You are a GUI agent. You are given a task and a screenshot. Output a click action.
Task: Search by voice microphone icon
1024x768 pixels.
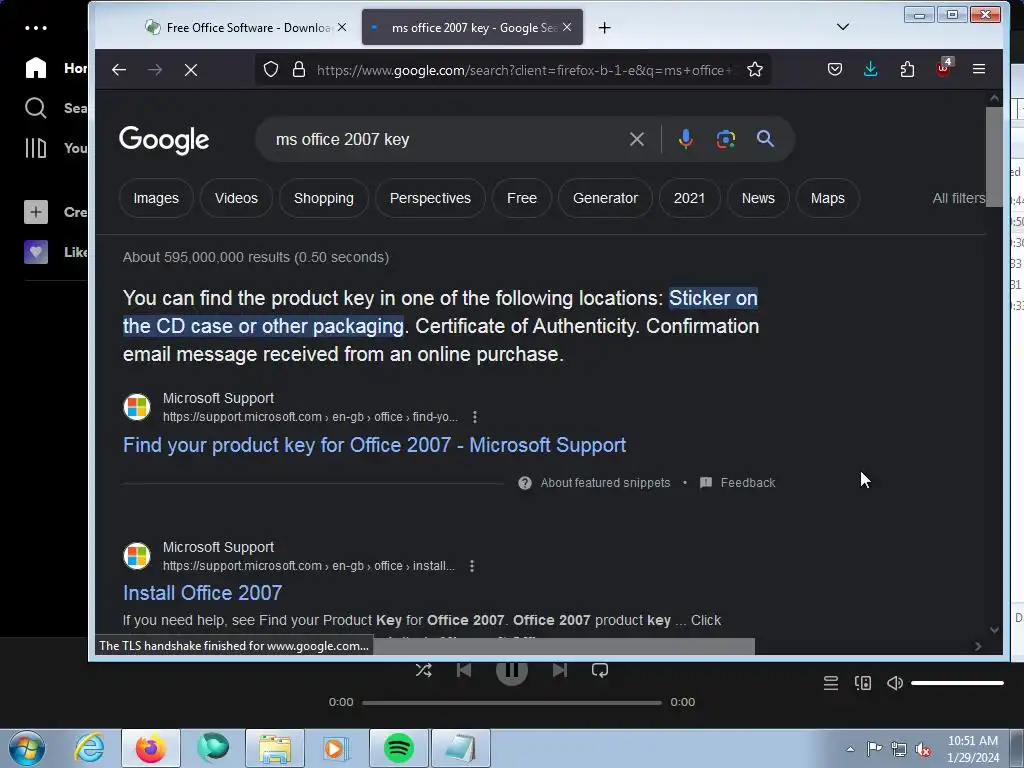(x=686, y=139)
